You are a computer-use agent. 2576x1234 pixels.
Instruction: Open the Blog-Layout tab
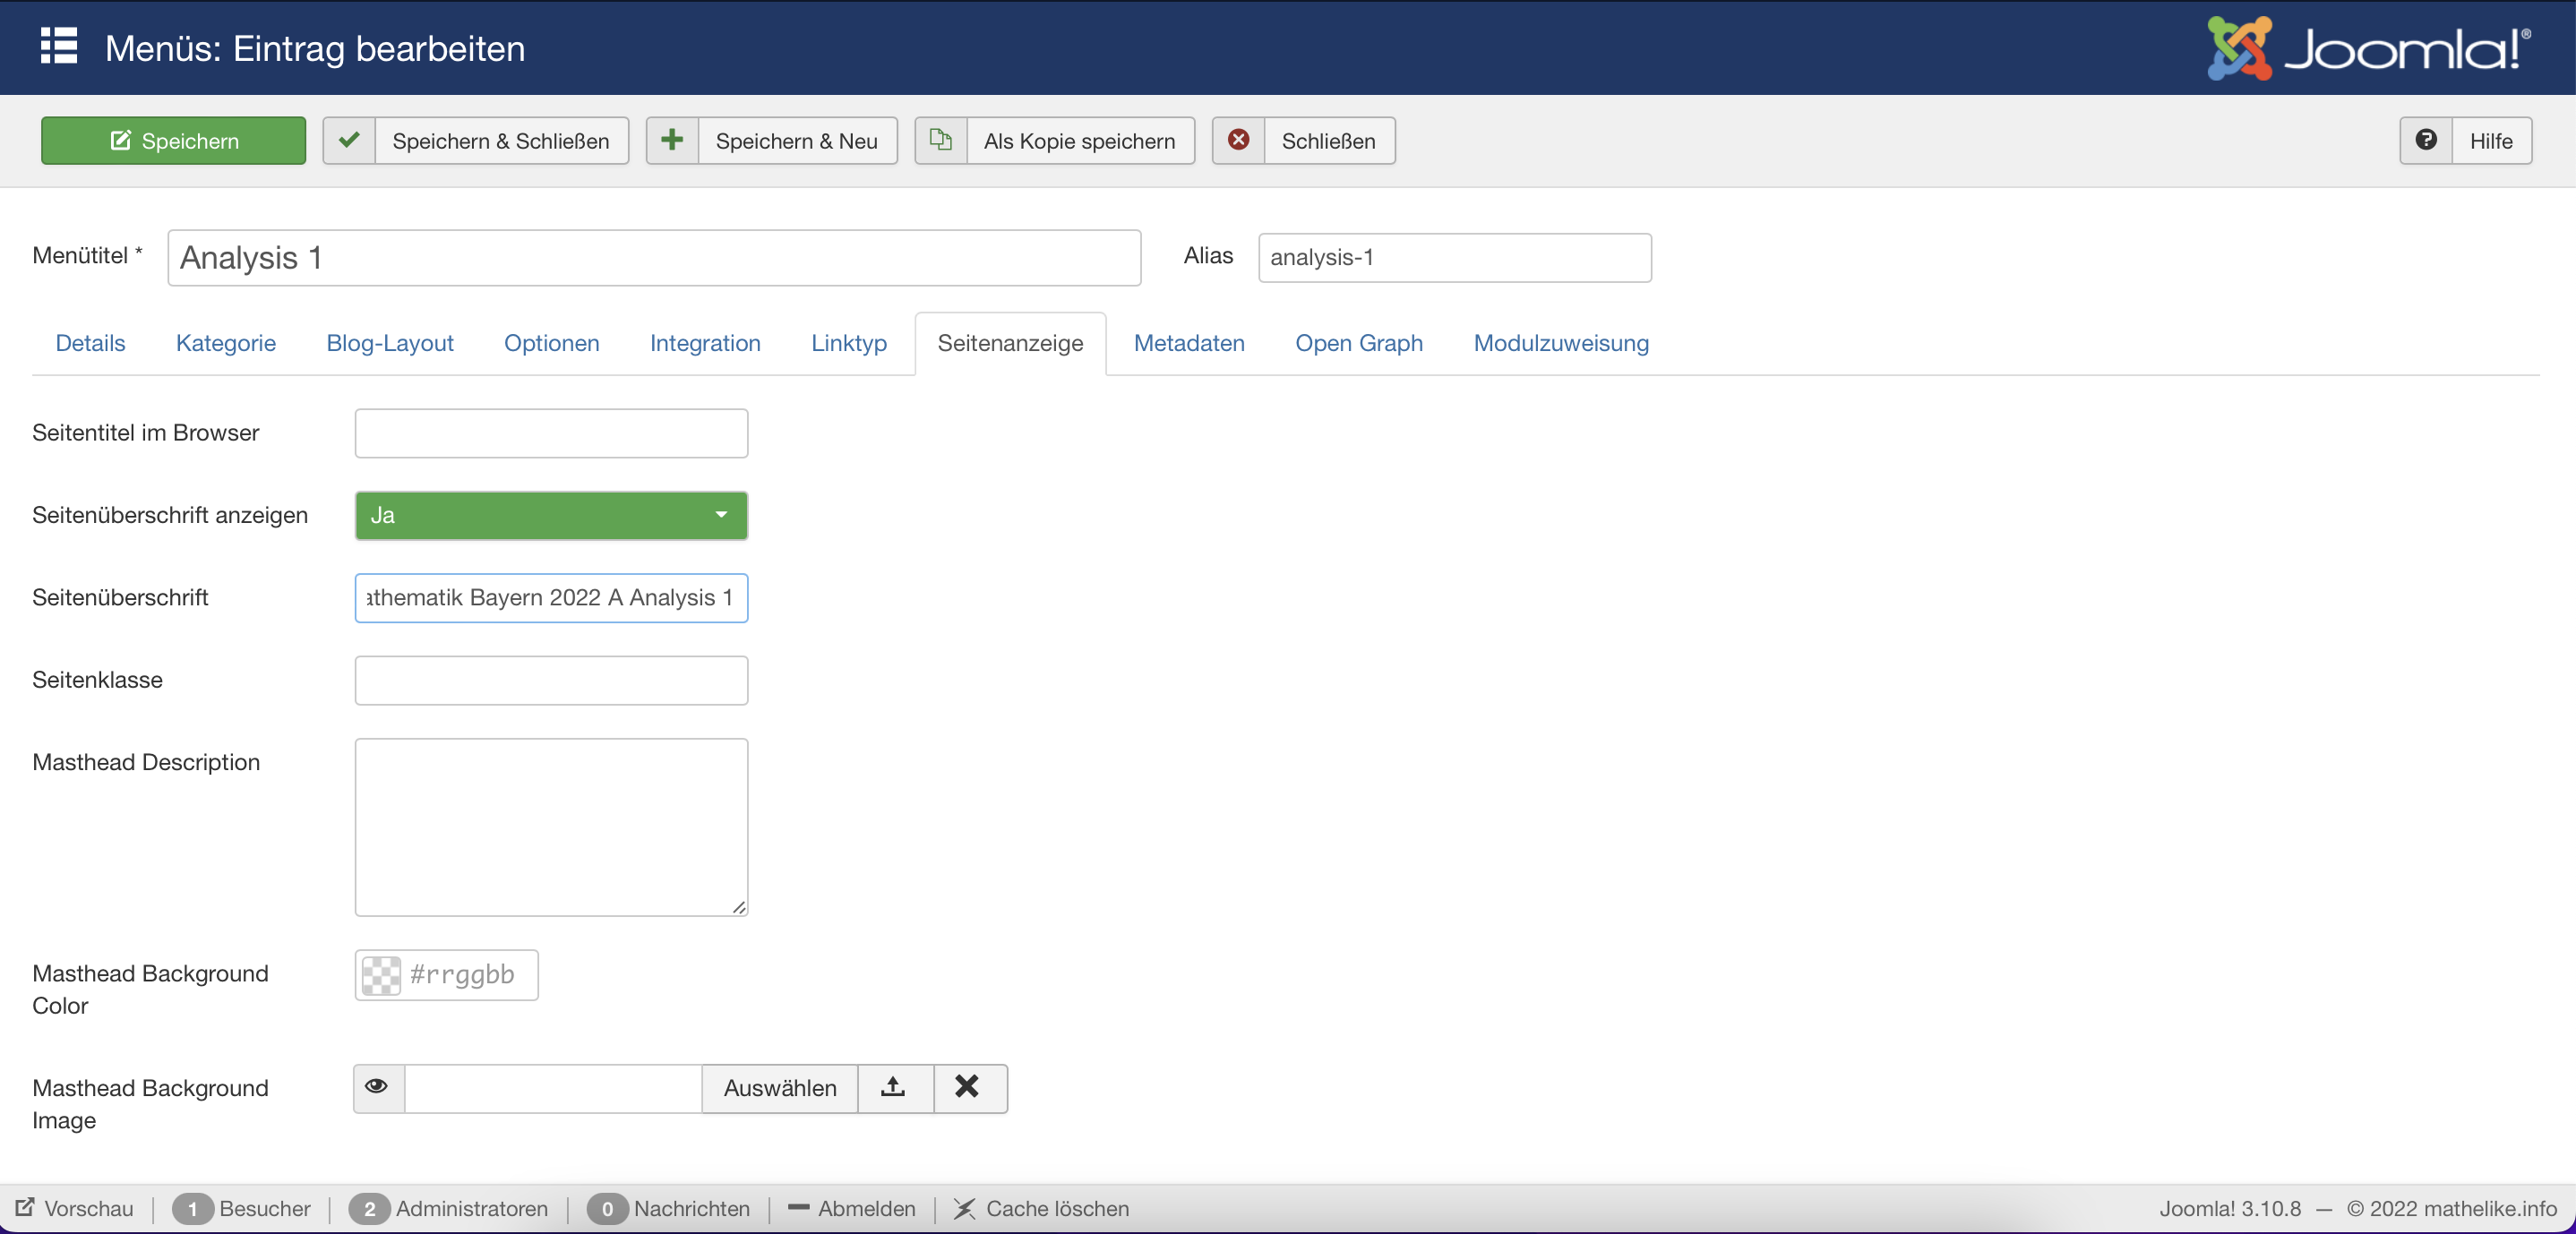coord(389,343)
